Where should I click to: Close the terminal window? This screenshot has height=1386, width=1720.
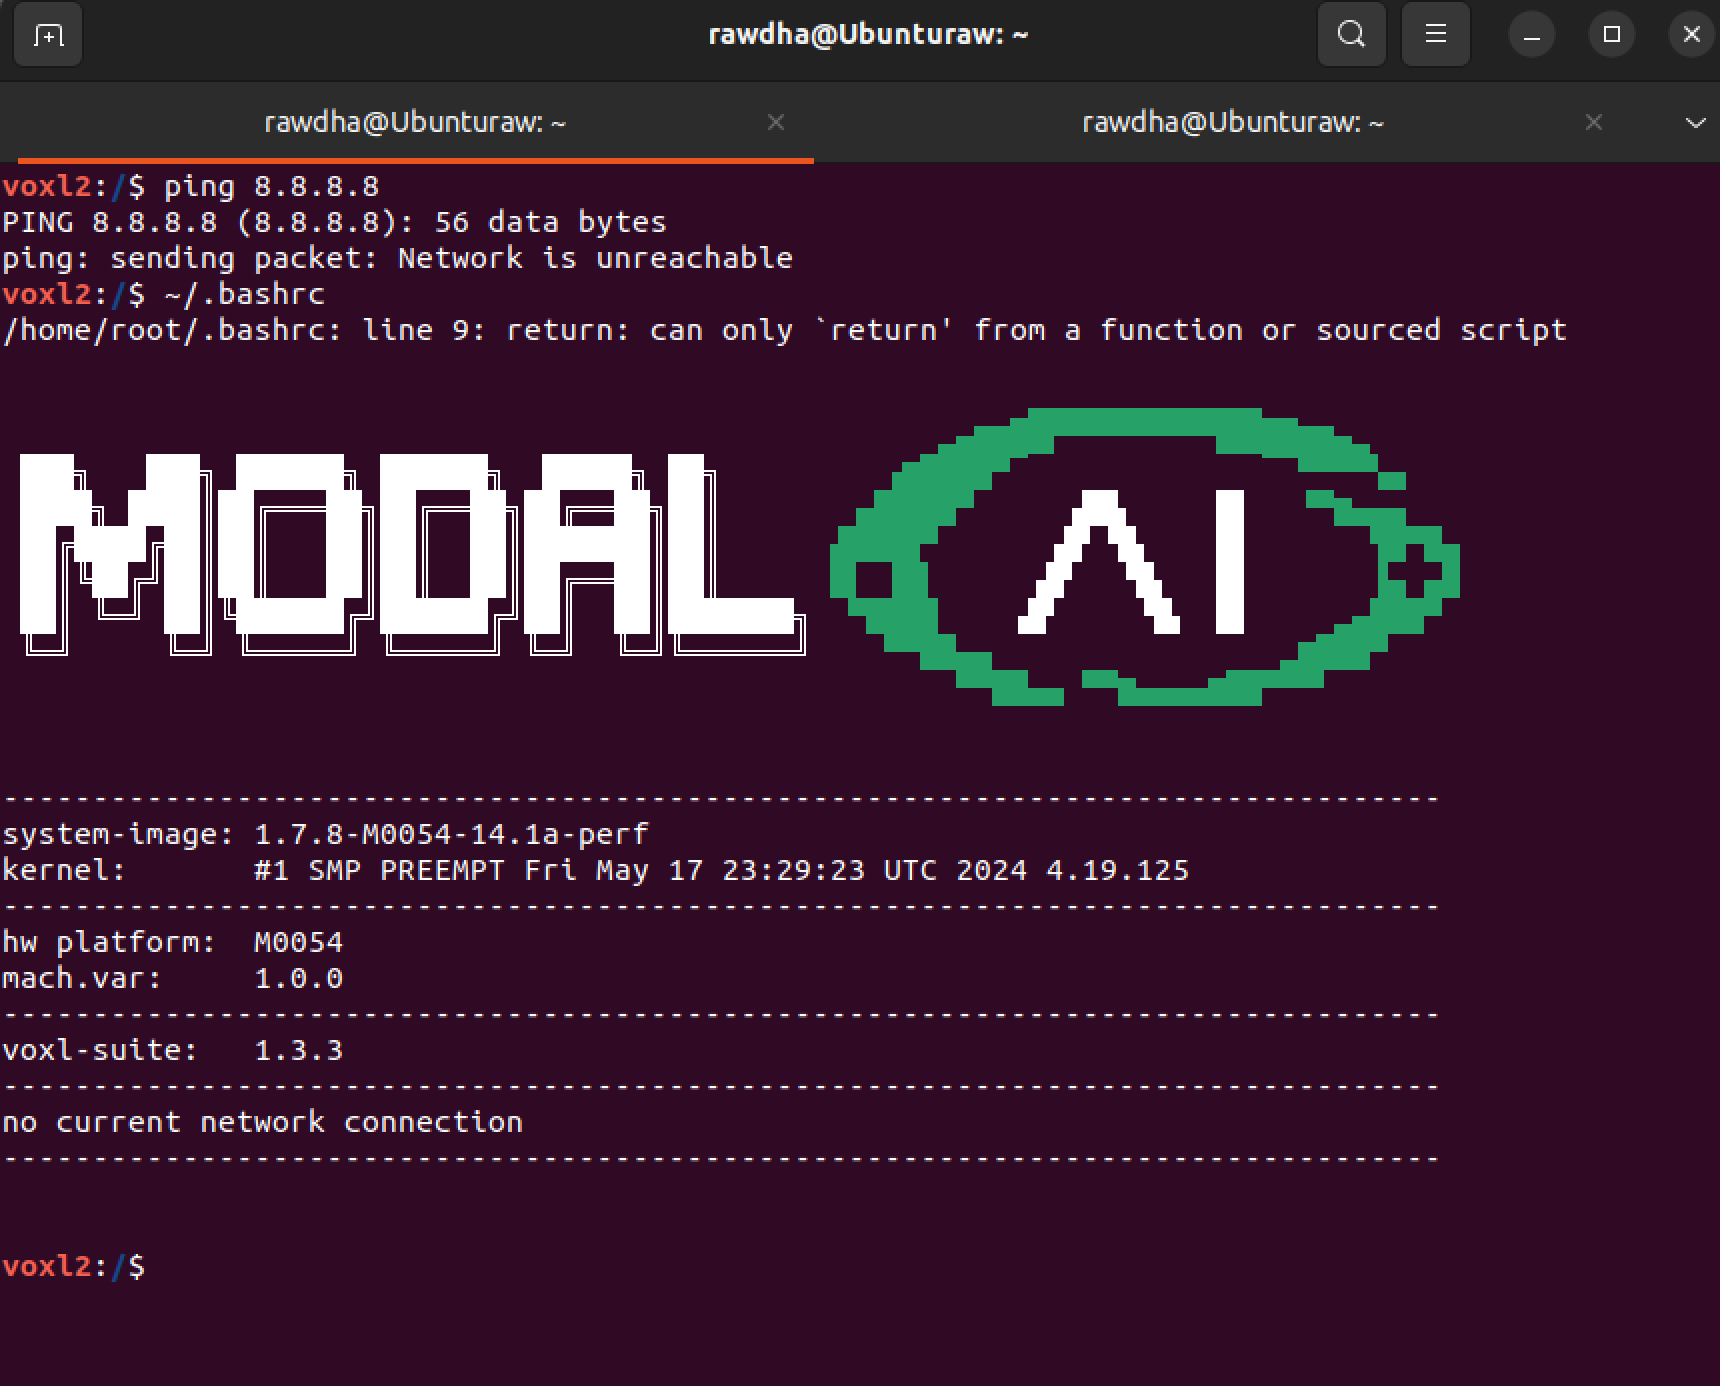pyautogui.click(x=1691, y=35)
